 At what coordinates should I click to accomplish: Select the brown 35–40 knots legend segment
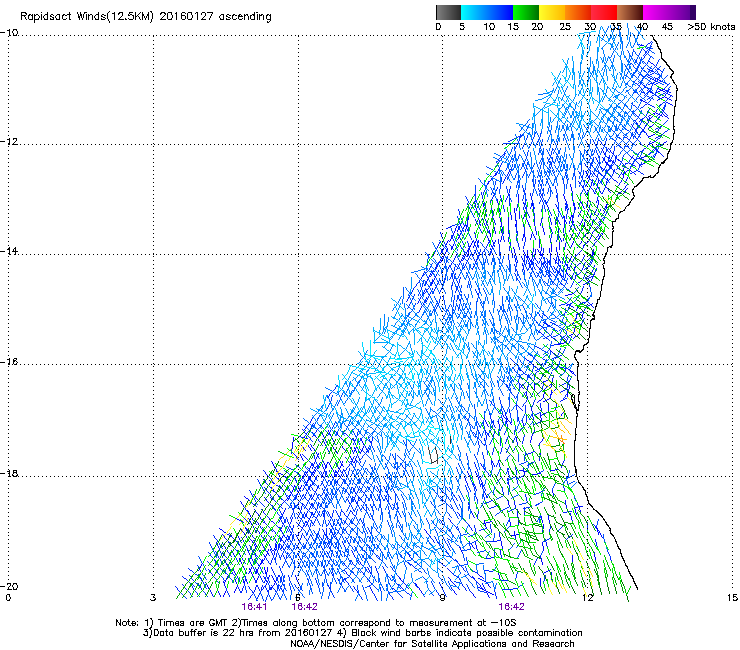(630, 12)
